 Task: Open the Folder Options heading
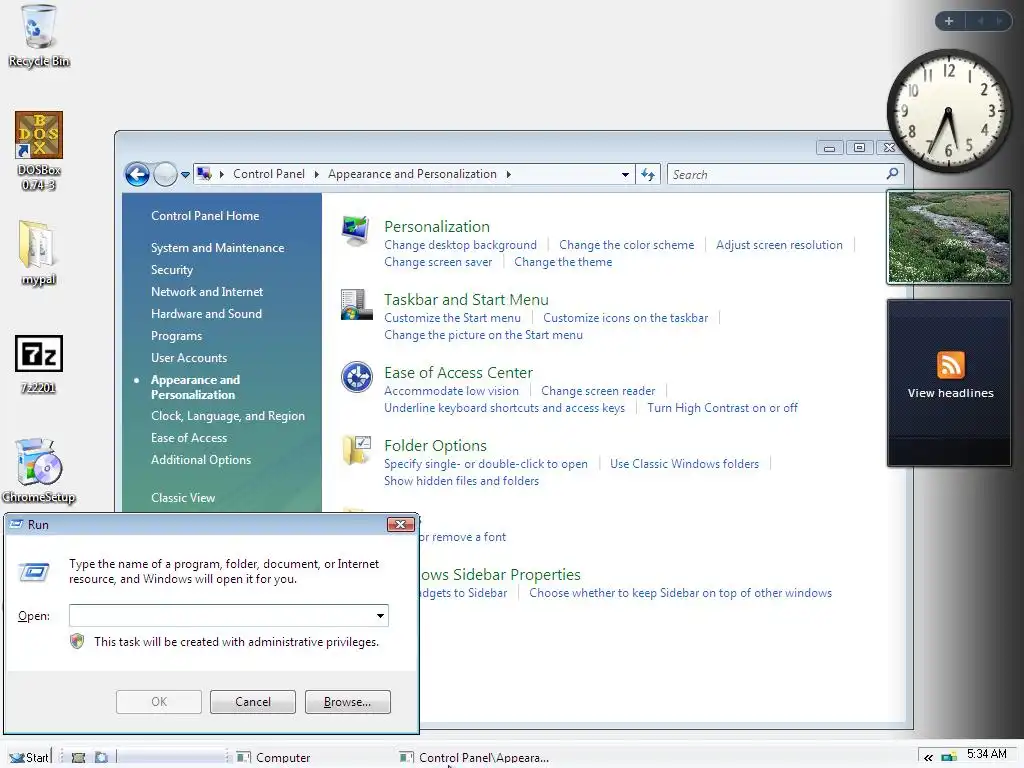click(x=436, y=446)
